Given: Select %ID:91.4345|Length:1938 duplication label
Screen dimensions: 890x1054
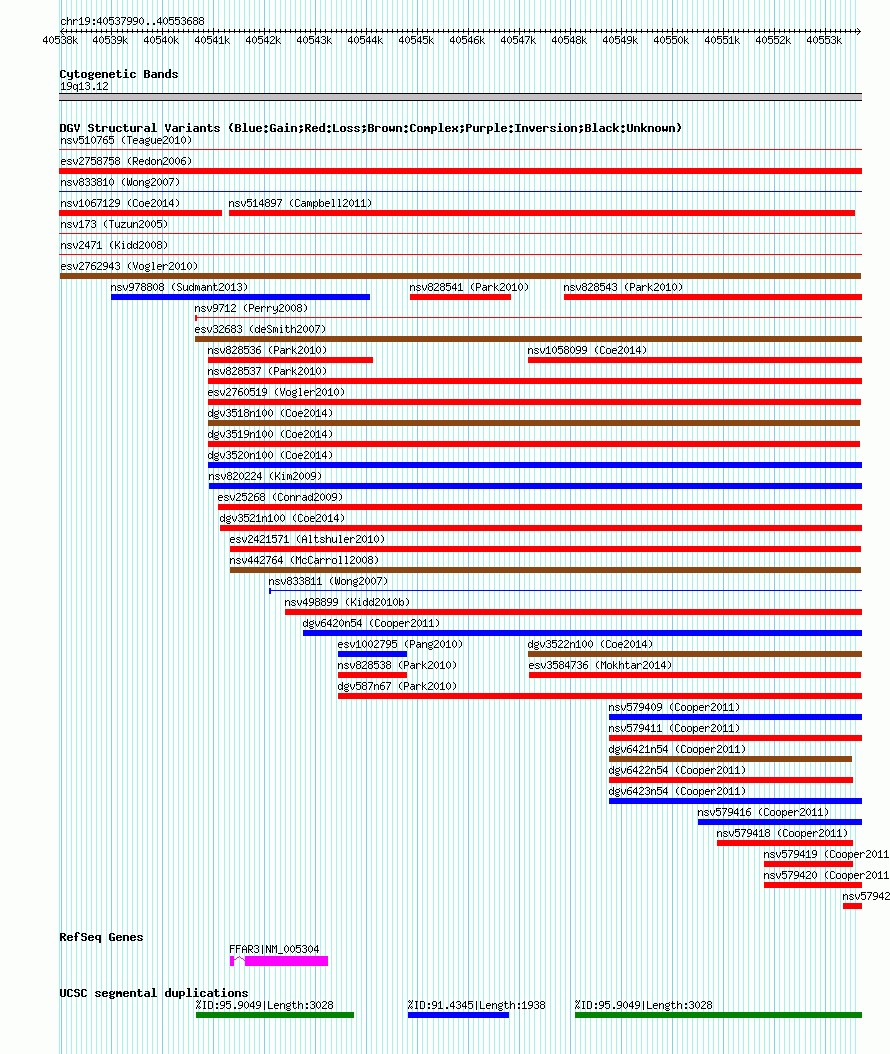Looking at the screenshot, I should point(476,1006).
